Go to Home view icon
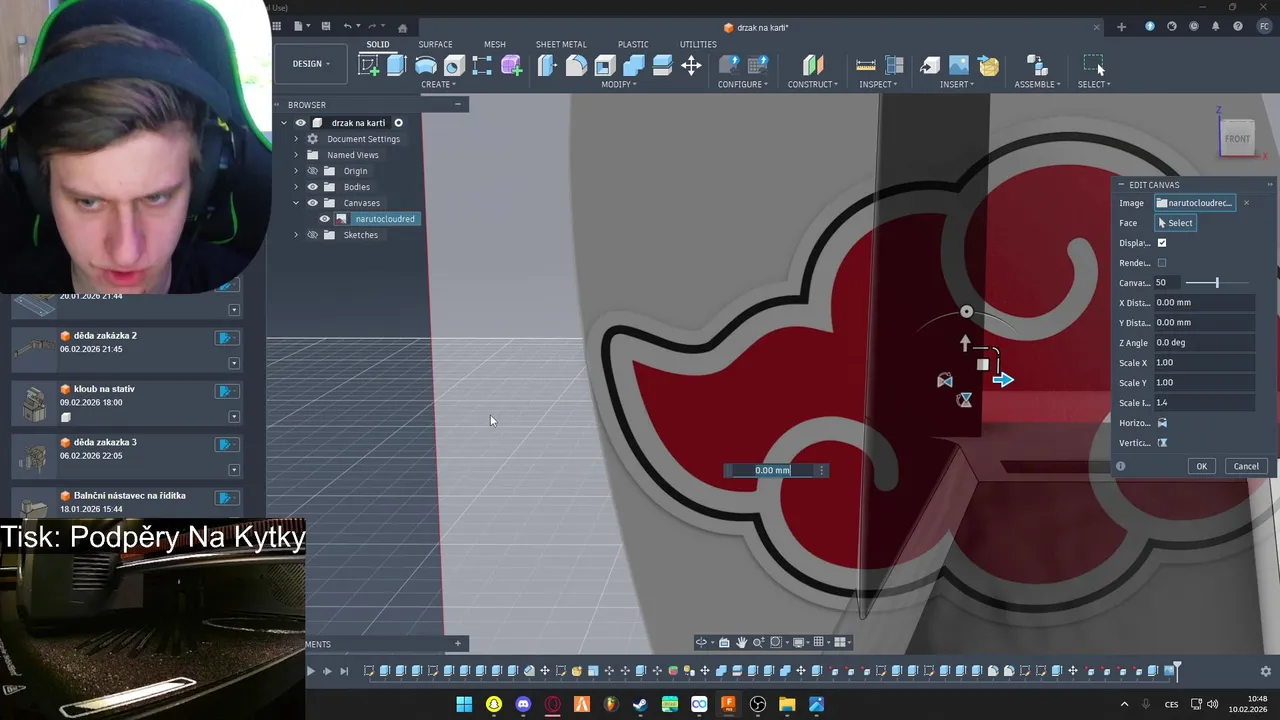This screenshot has height=720, width=1280. [x=402, y=27]
